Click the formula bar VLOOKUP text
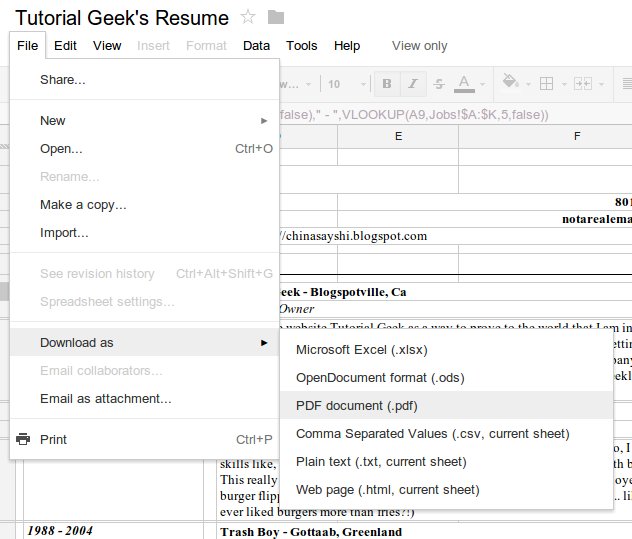This screenshot has height=539, width=632. 414,115
